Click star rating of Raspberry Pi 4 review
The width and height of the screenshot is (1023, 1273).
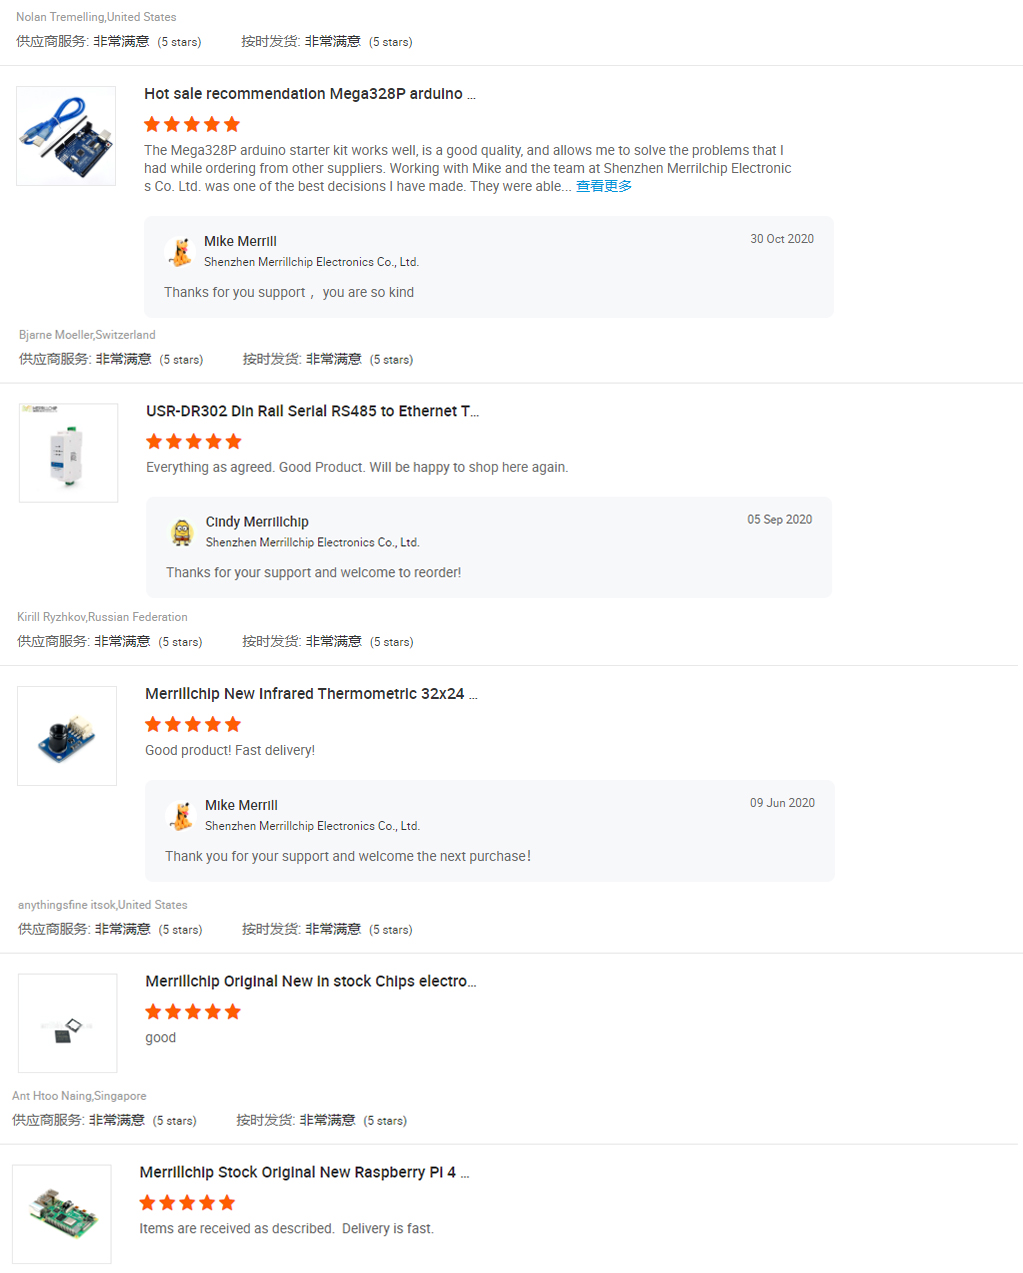(187, 1202)
